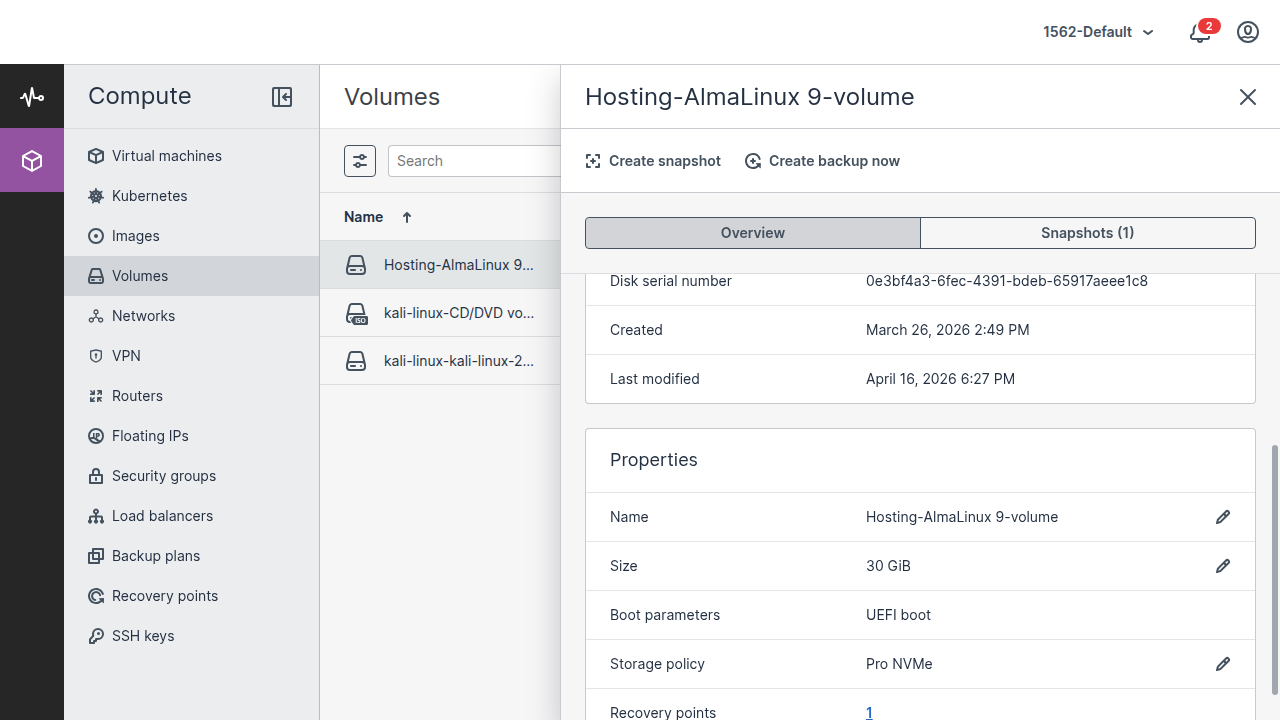This screenshot has height=720, width=1280.
Task: Click the VPN shield icon
Action: coord(96,356)
